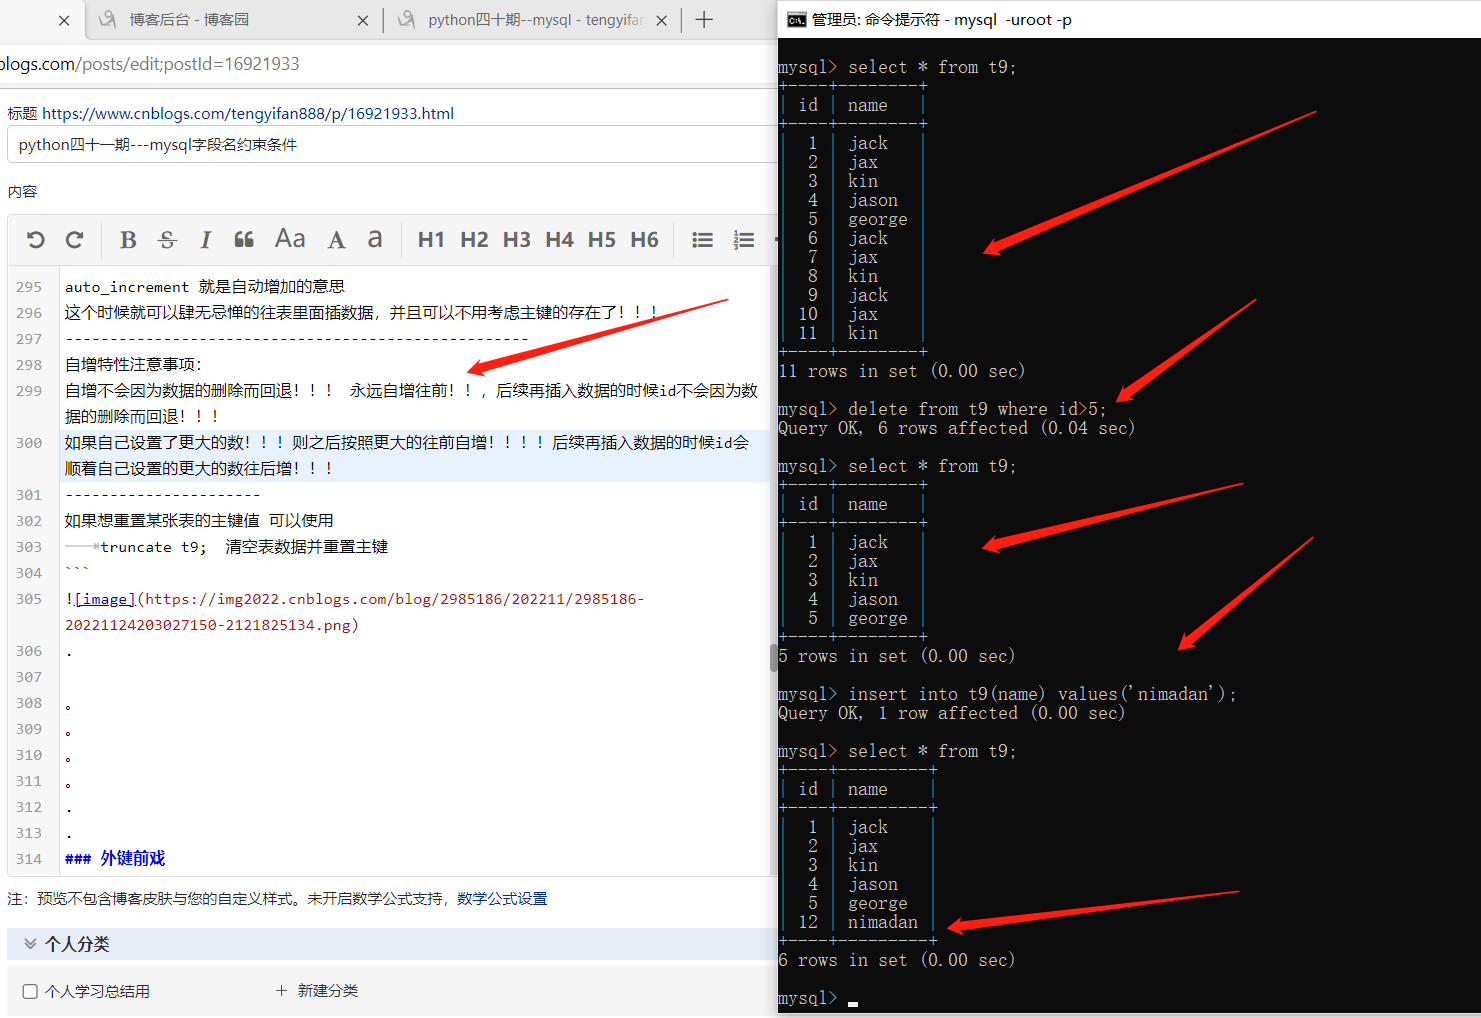Click line number 300 in the editor gutter

pyautogui.click(x=29, y=443)
